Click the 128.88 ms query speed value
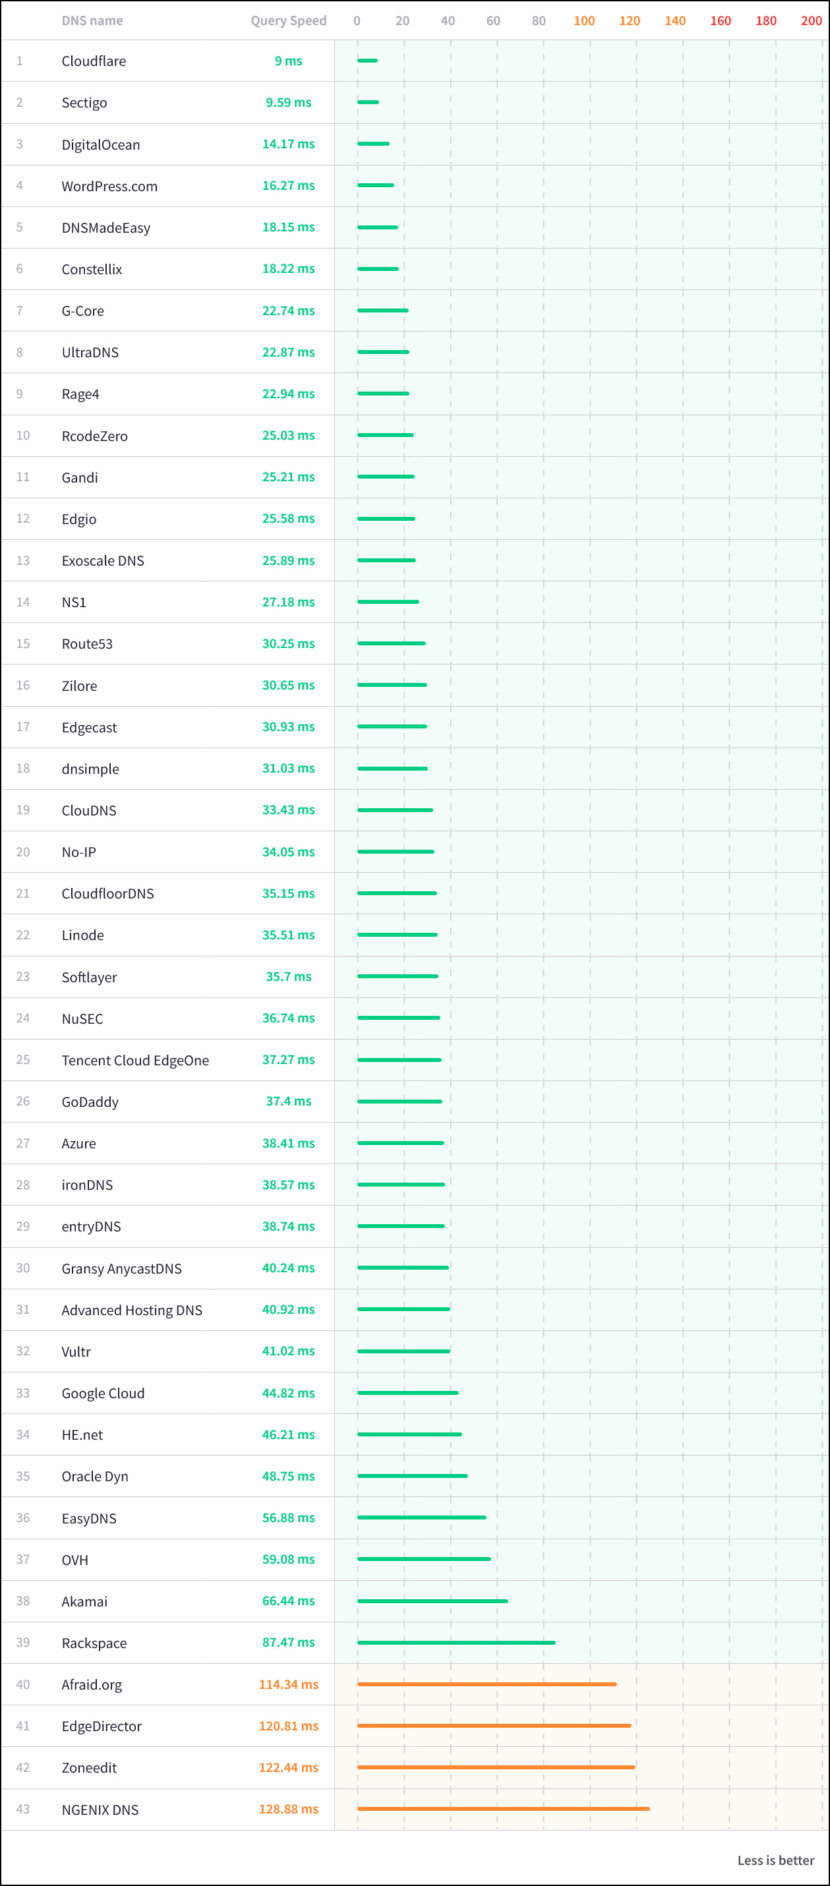Image resolution: width=830 pixels, height=1886 pixels. pos(288,1809)
